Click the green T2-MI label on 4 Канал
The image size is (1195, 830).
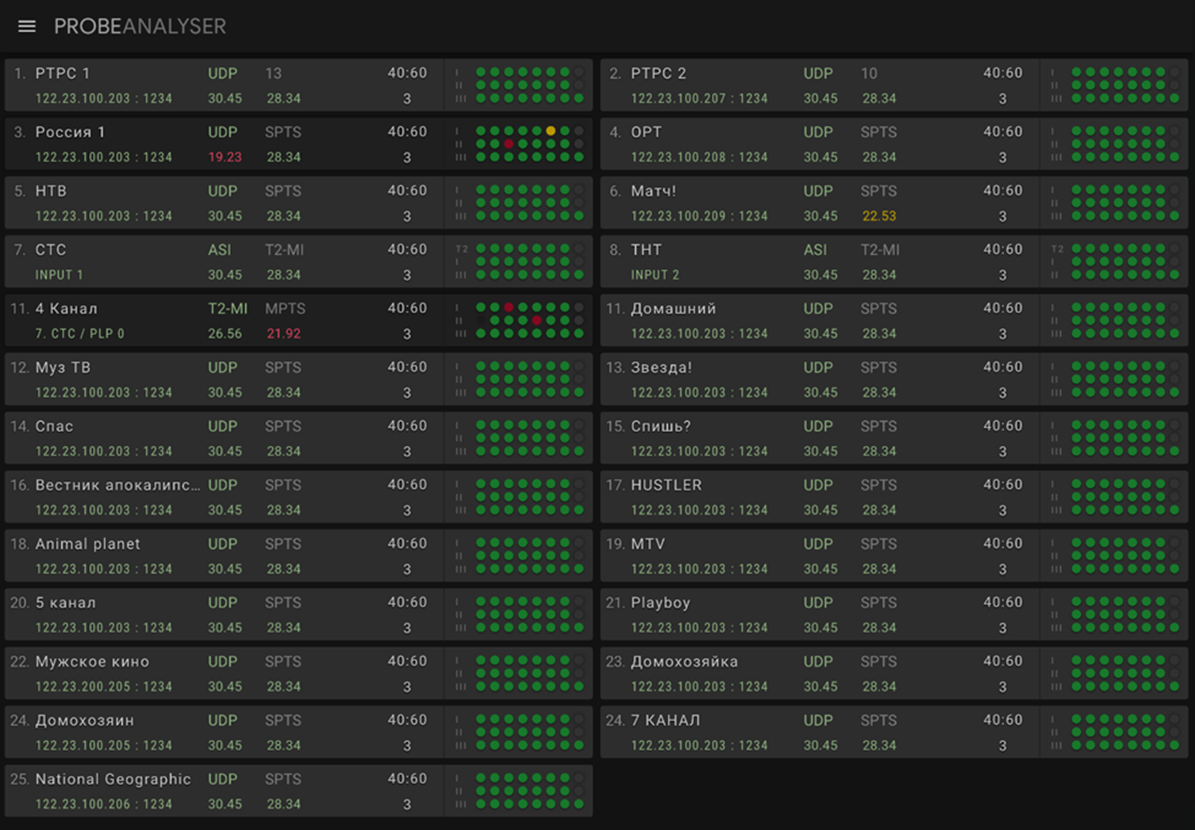tap(228, 308)
